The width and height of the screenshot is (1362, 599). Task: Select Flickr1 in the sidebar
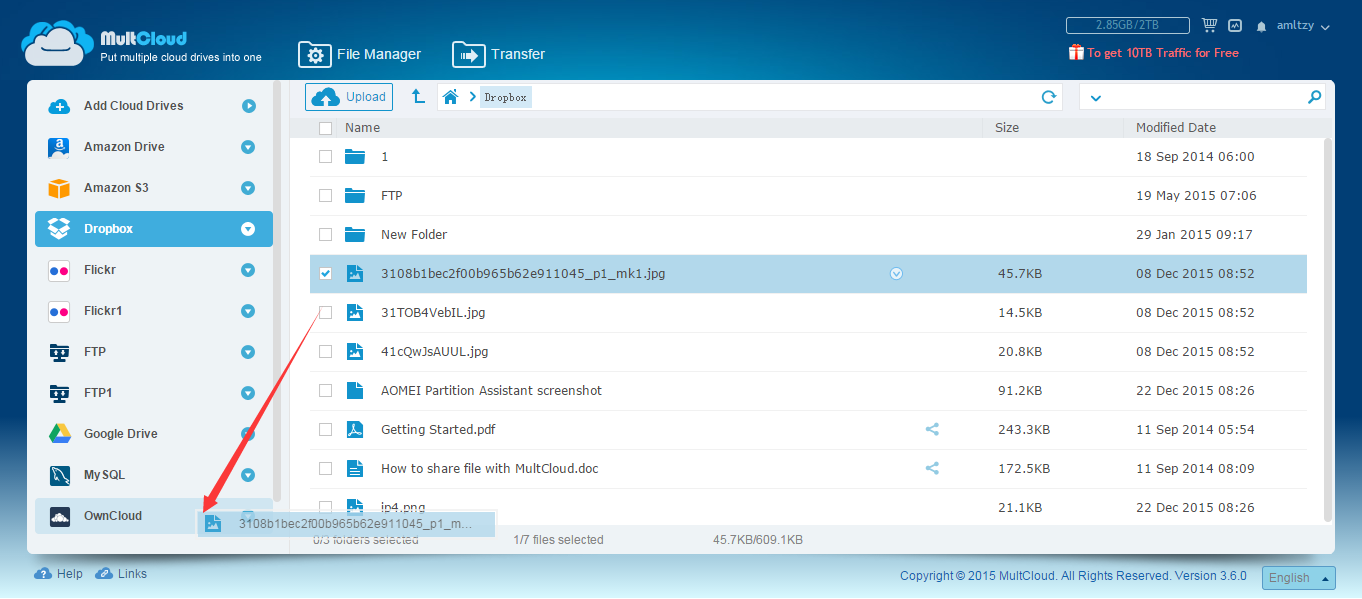[154, 311]
